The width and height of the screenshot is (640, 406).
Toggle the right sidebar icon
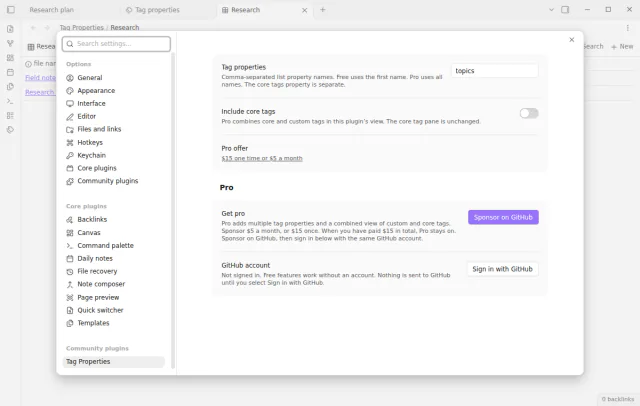[565, 9]
